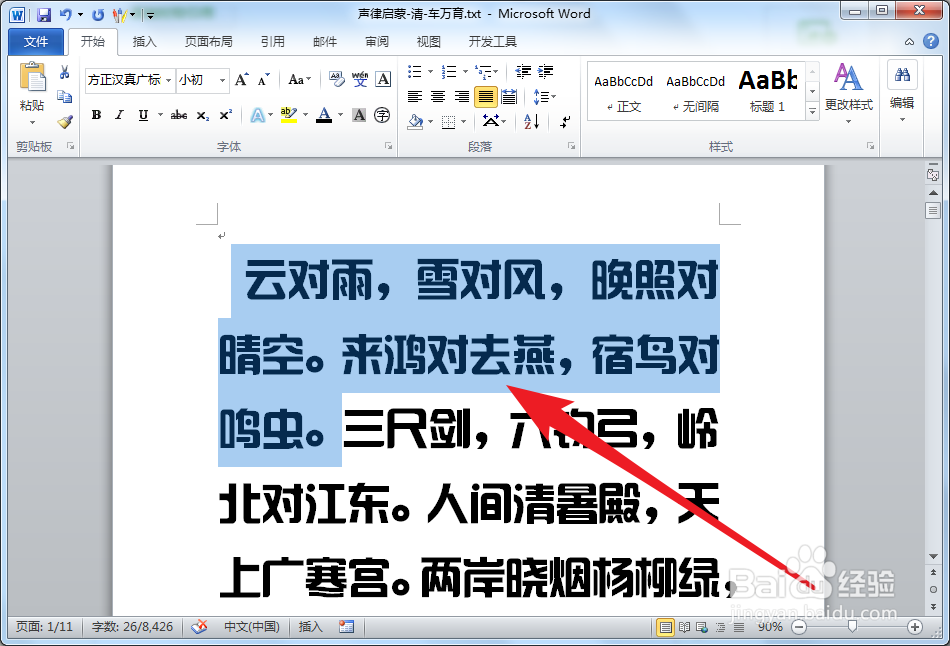
Task: Show paragraph formatting marks
Action: (563, 123)
